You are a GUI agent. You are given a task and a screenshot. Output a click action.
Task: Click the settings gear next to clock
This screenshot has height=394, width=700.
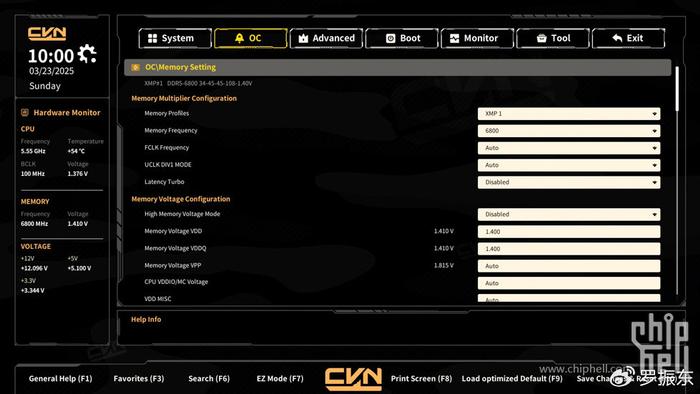tap(87, 54)
